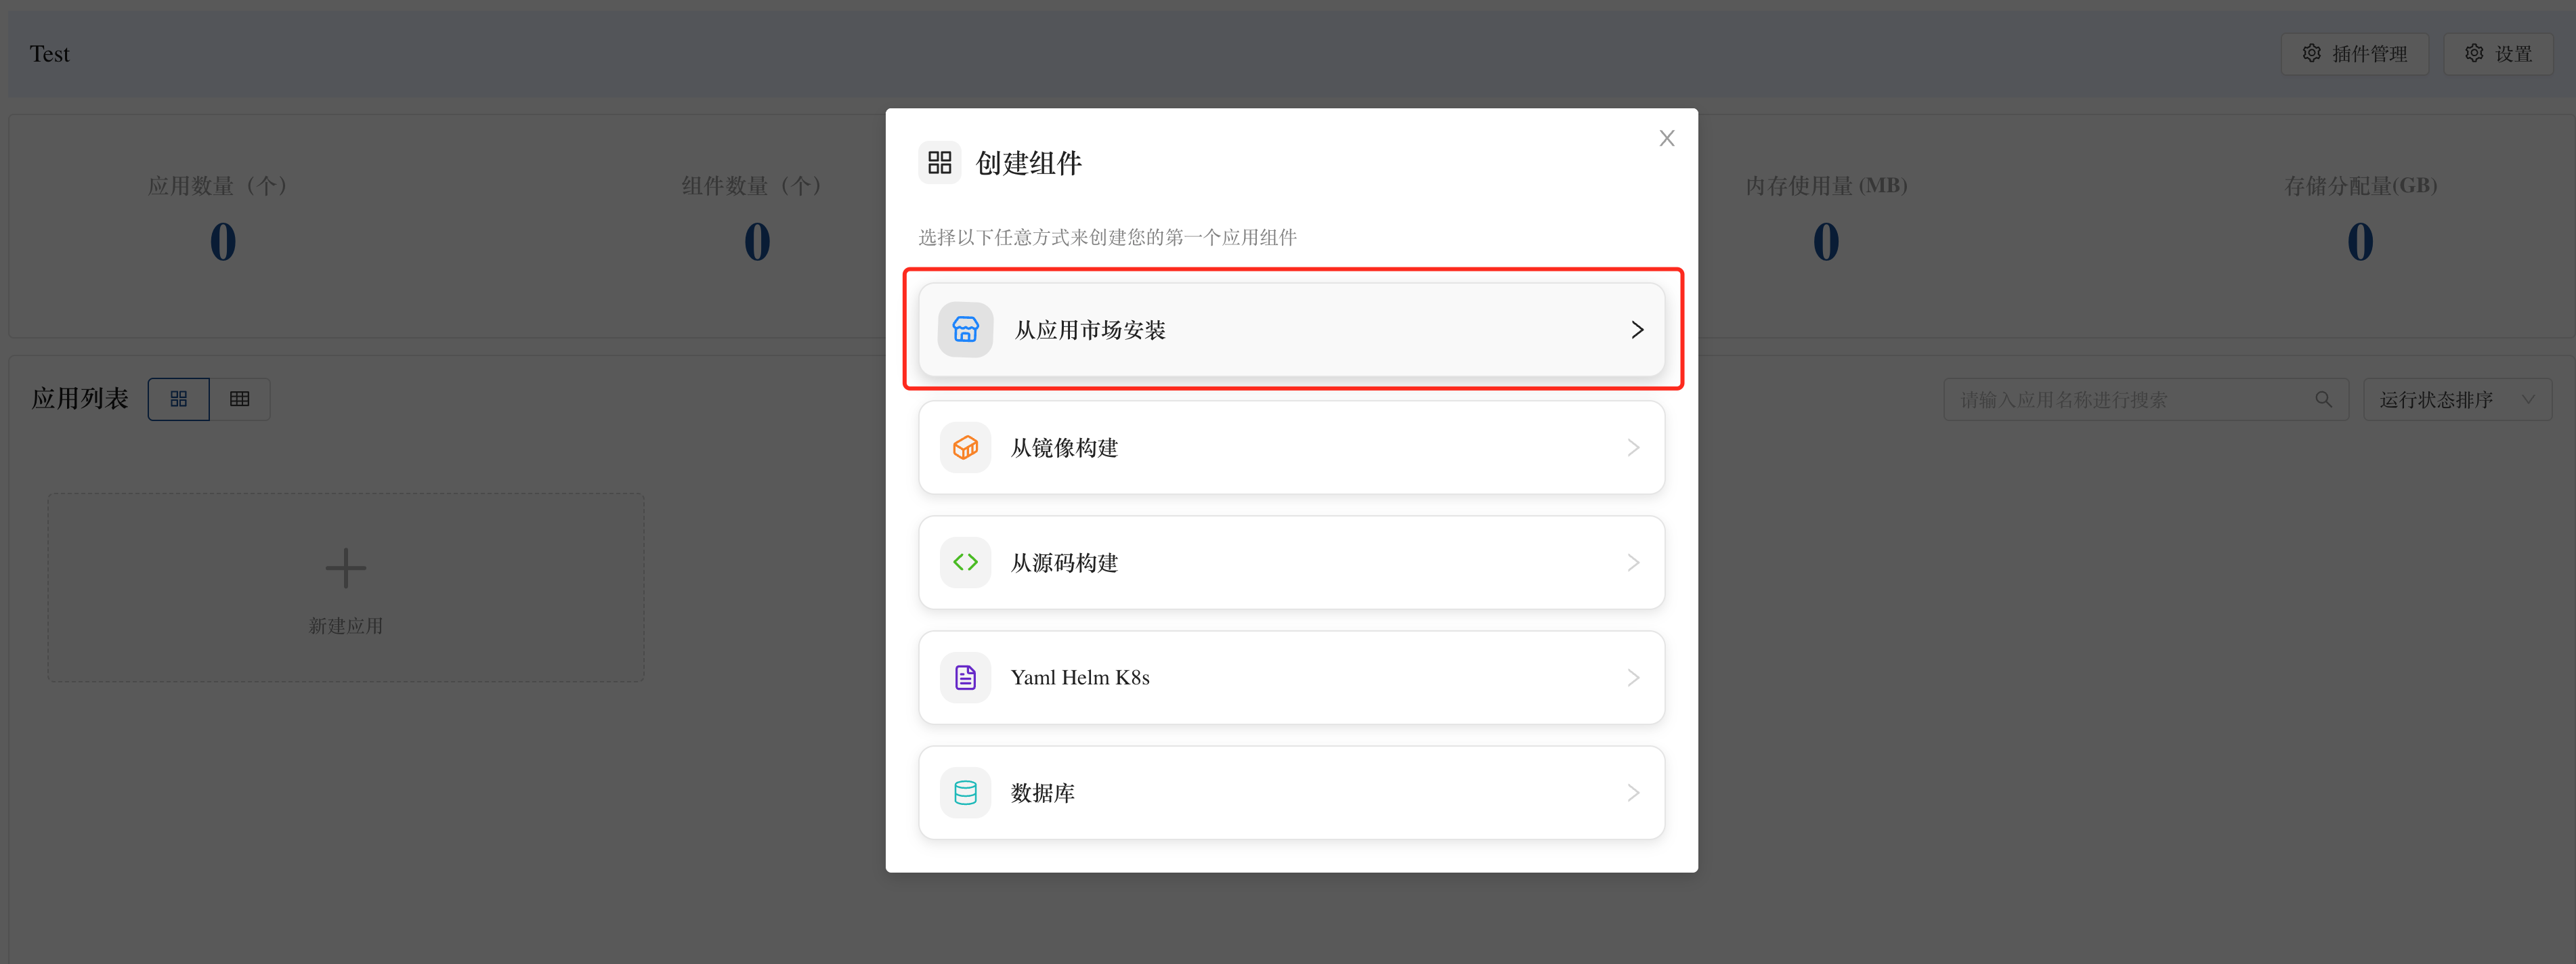2576x964 pixels.
Task: Click the teal database cylinder icon
Action: coord(965,793)
